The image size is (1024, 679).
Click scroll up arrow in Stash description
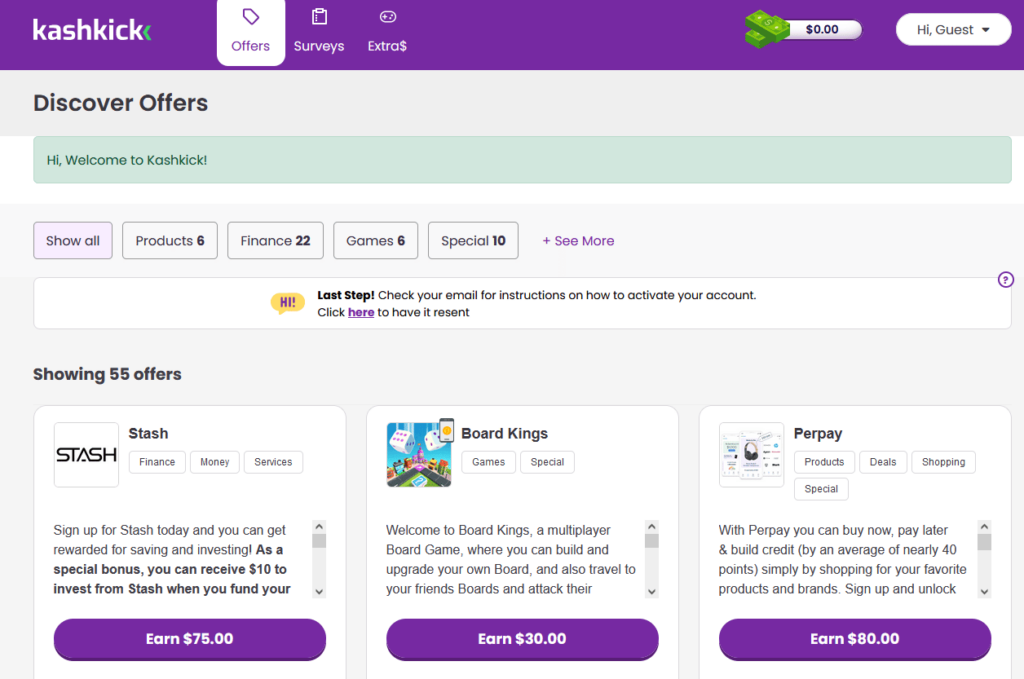(319, 526)
